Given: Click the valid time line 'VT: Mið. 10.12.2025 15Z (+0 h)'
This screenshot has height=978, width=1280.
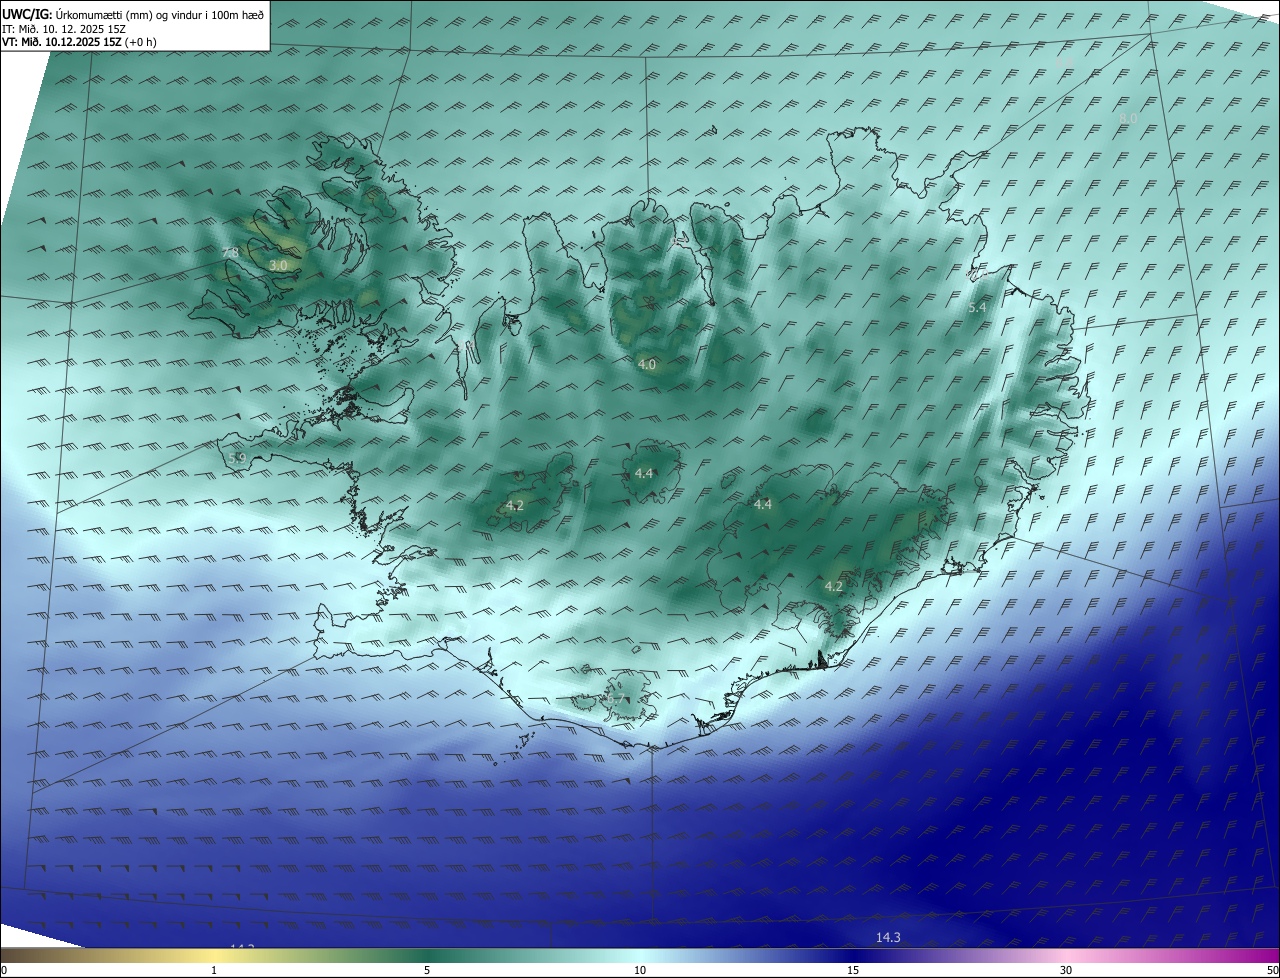Looking at the screenshot, I should pos(80,42).
